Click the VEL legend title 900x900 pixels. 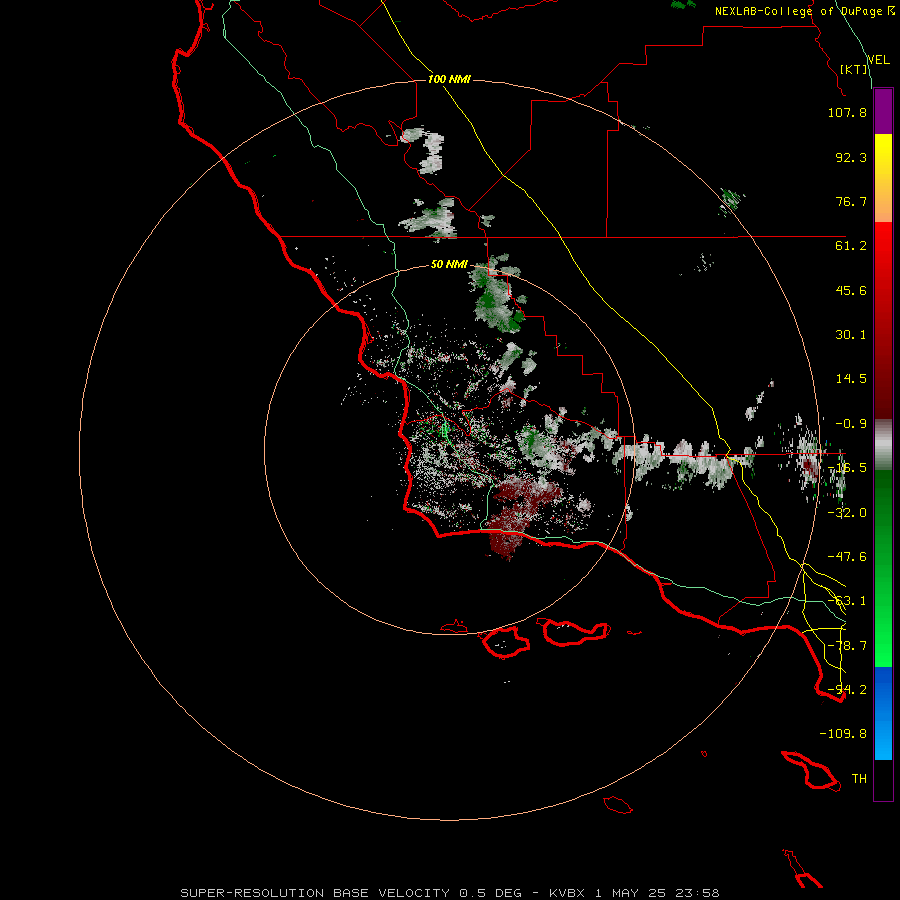[879, 60]
